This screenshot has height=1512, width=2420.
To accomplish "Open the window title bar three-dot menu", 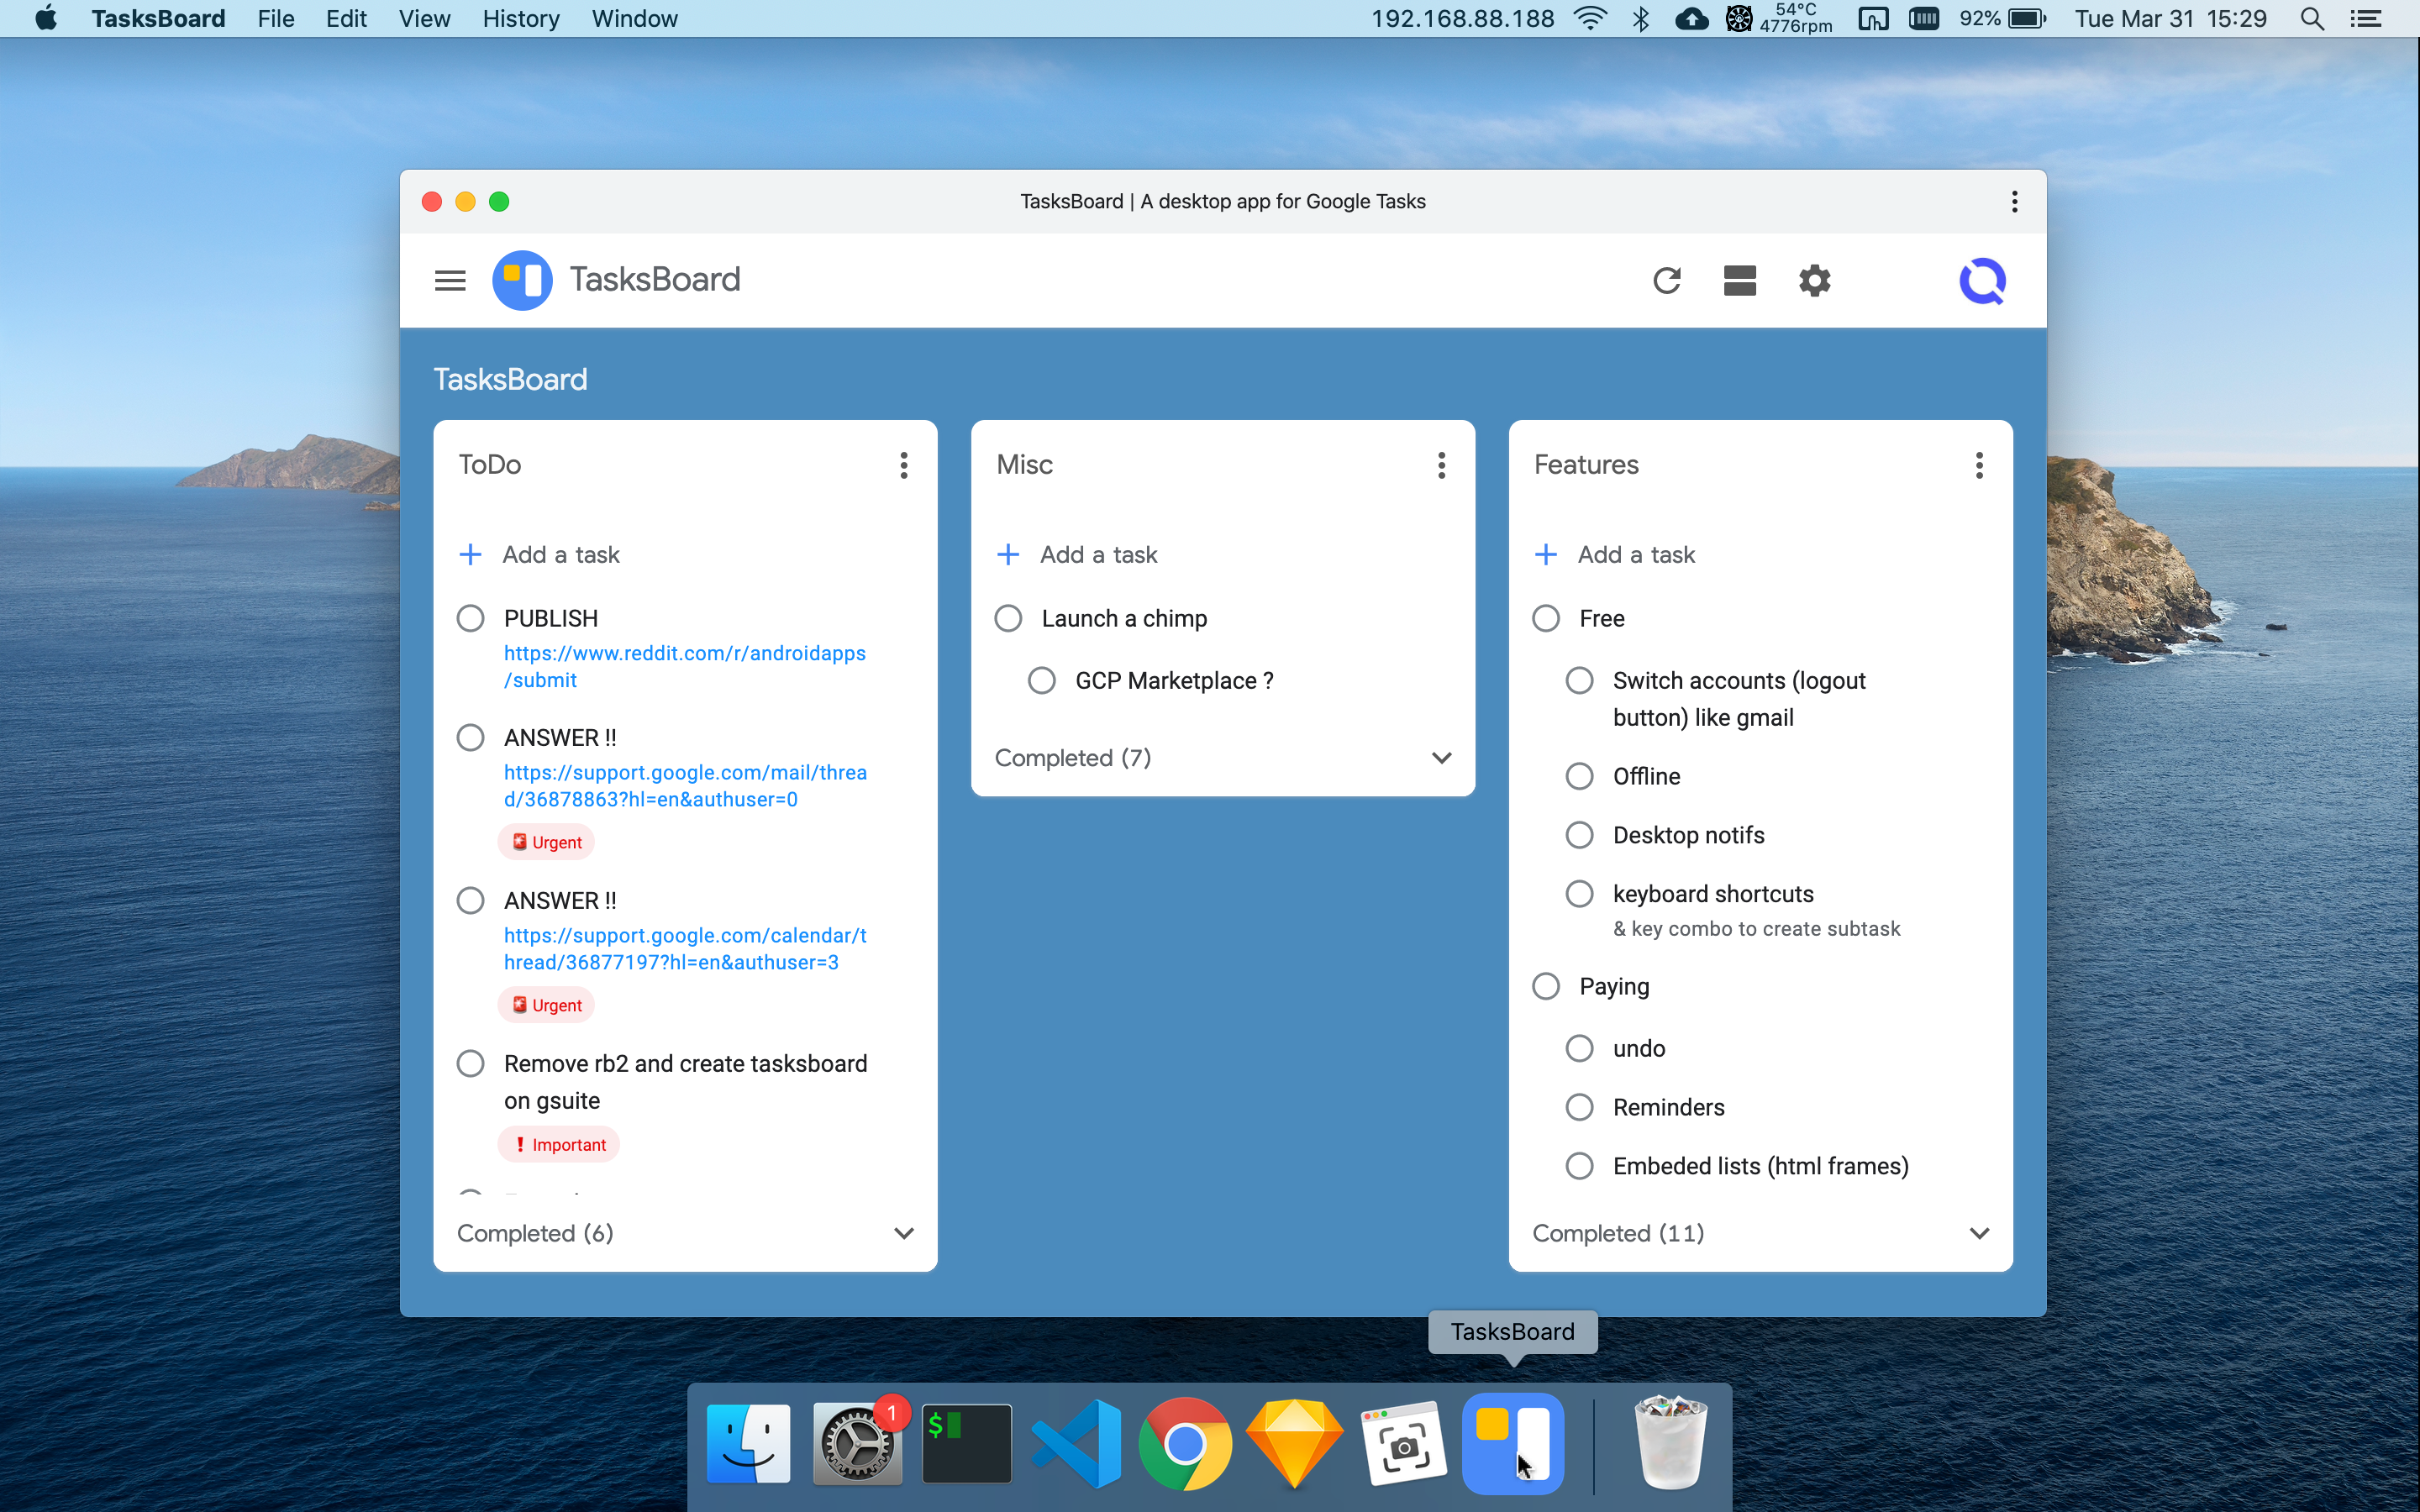I will [2014, 202].
